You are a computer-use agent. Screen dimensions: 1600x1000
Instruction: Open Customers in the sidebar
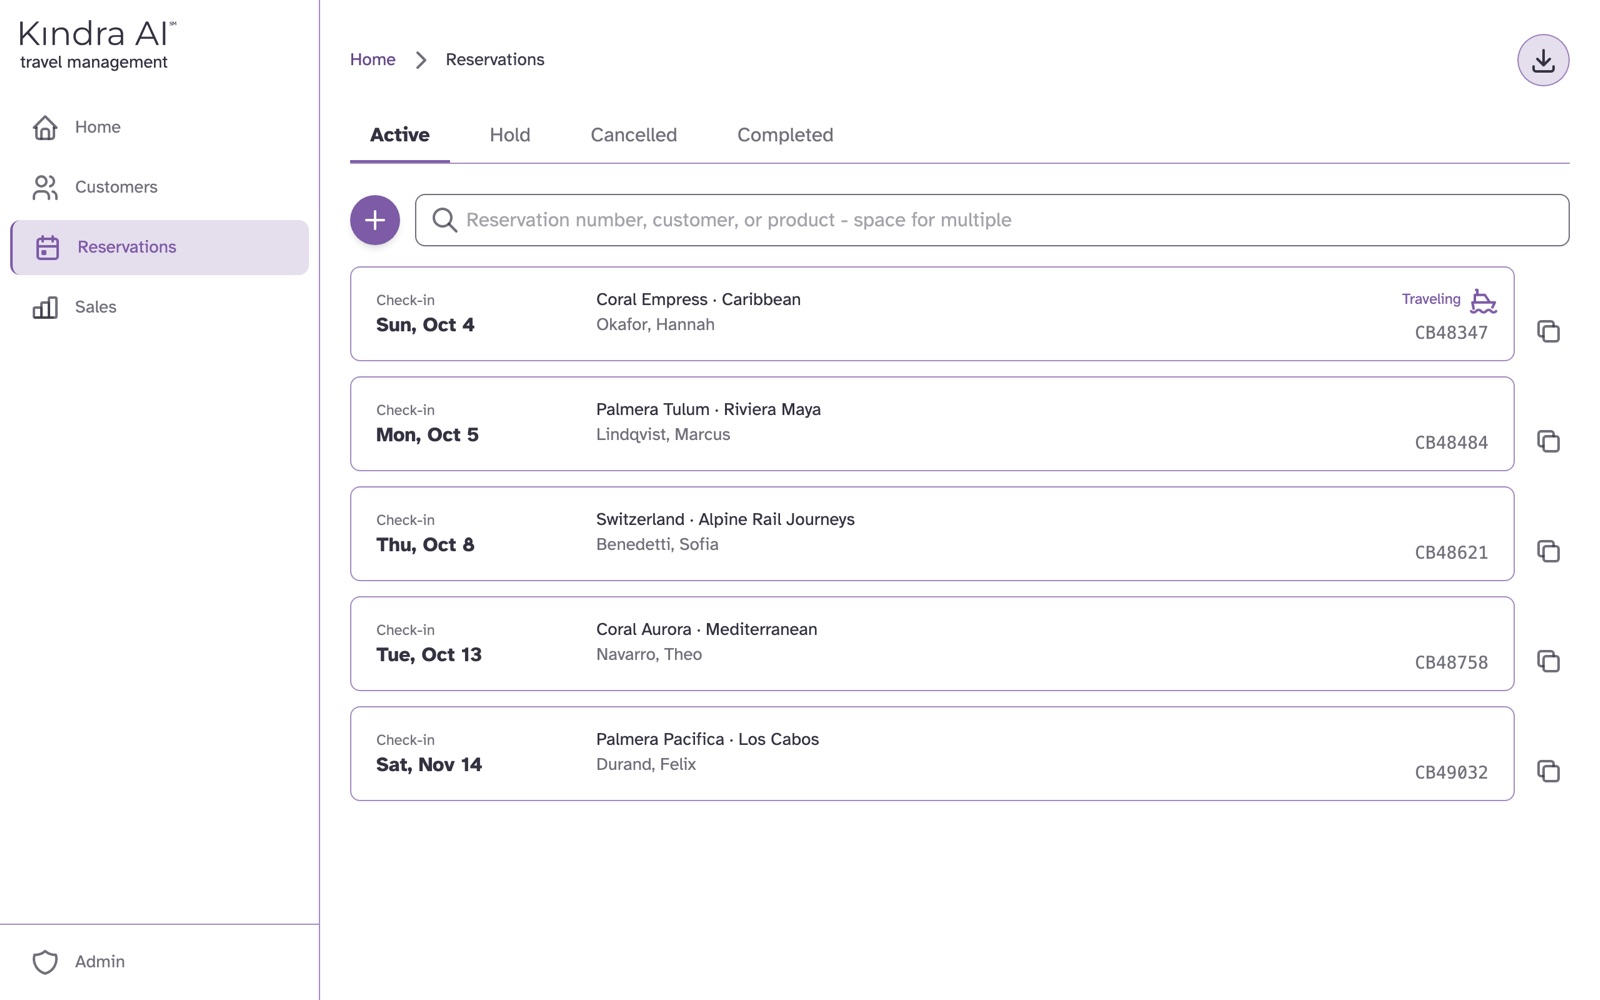coord(160,187)
